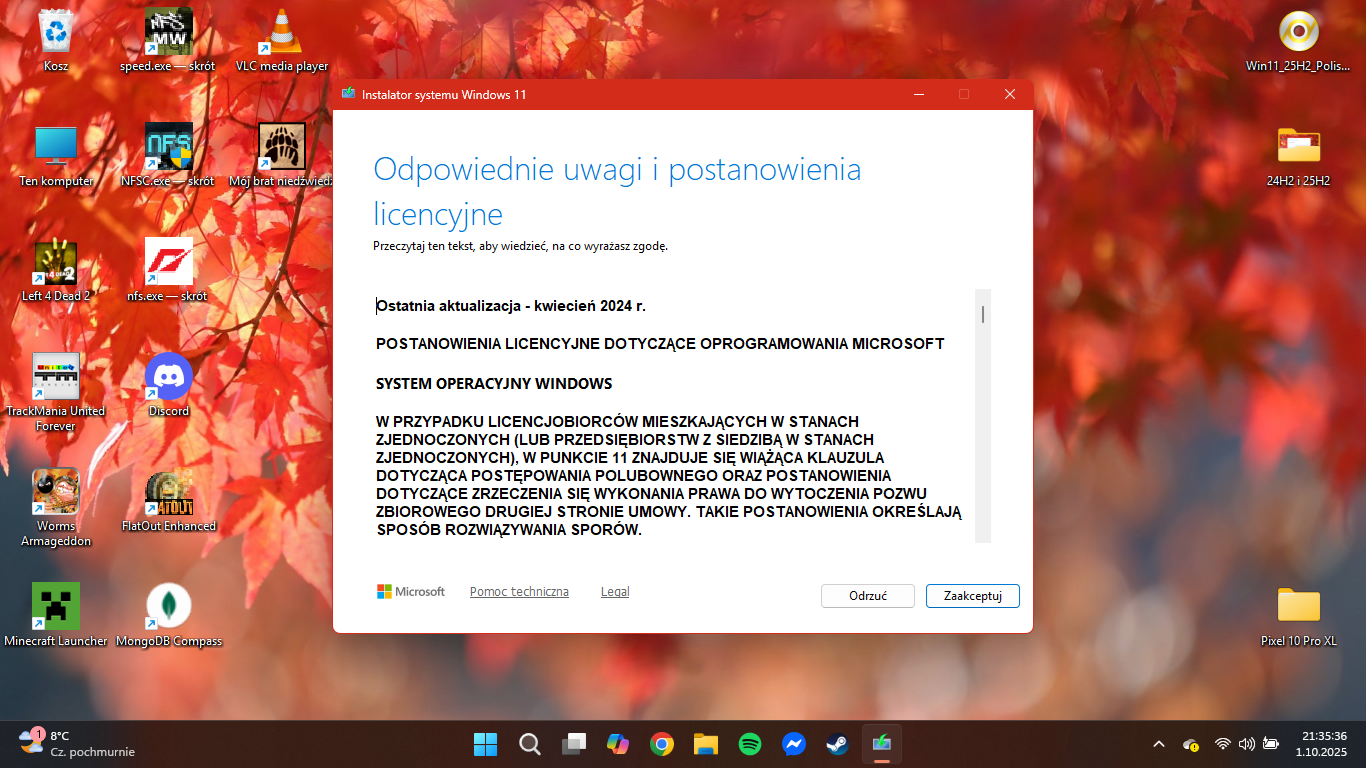1366x768 pixels.
Task: Open Discord desktop shortcut
Action: 169,378
